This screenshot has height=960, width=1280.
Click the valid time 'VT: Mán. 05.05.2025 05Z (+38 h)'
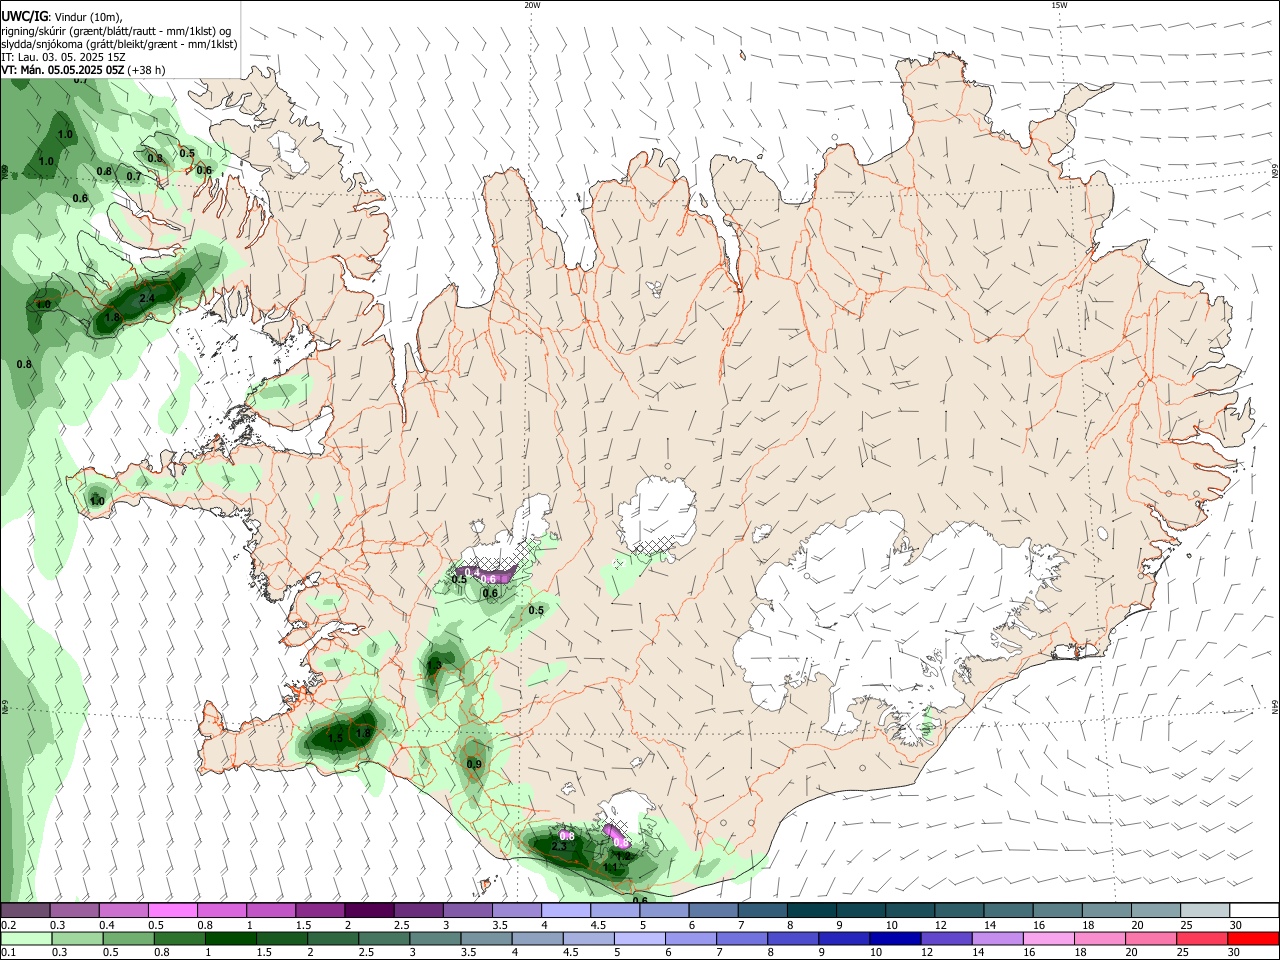pos(83,70)
